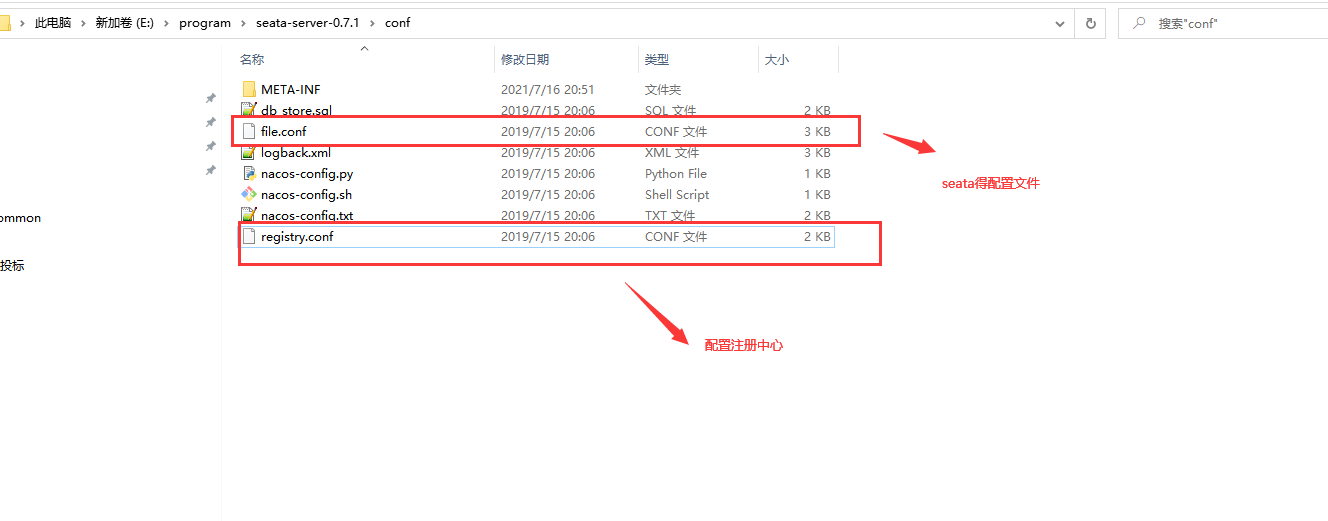
Task: Sort files by the 名称 column header
Action: point(252,60)
